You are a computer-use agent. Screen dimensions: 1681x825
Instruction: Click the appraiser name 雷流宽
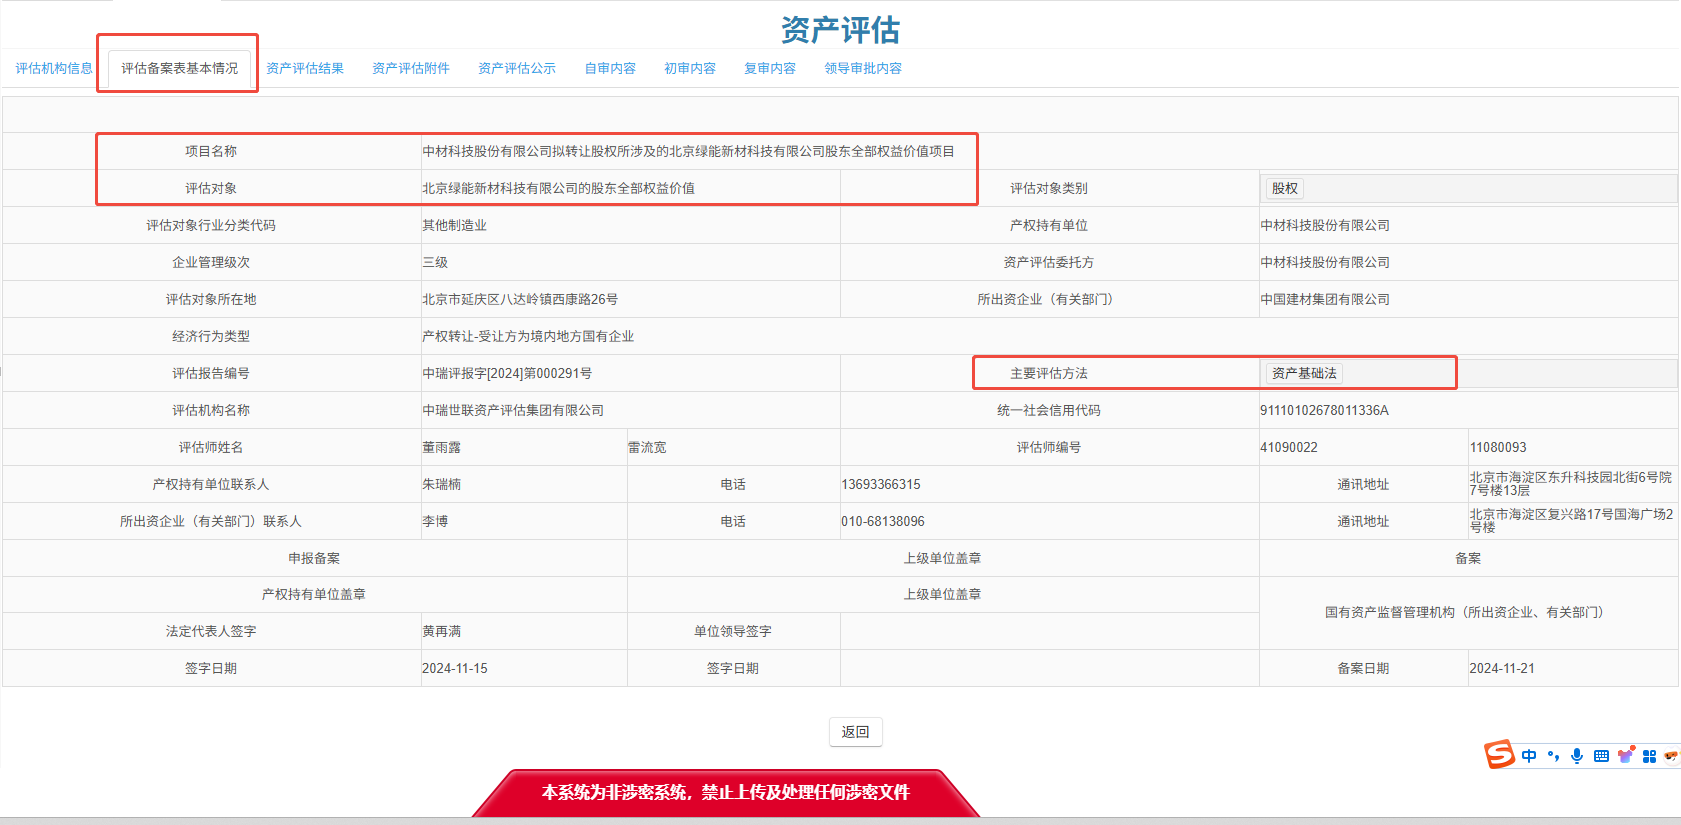click(x=647, y=447)
